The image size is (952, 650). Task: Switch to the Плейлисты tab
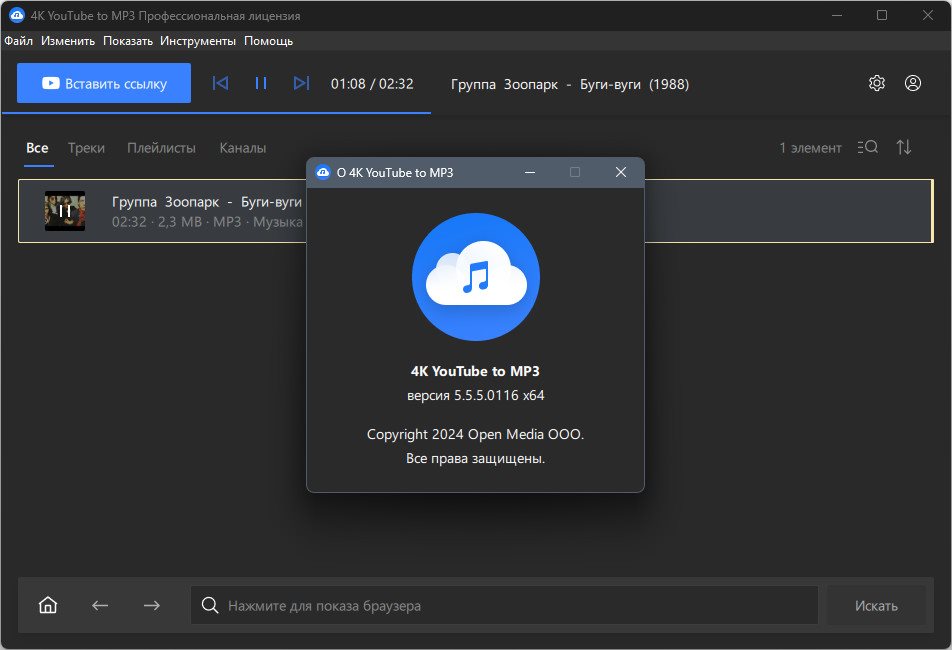pyautogui.click(x=161, y=148)
